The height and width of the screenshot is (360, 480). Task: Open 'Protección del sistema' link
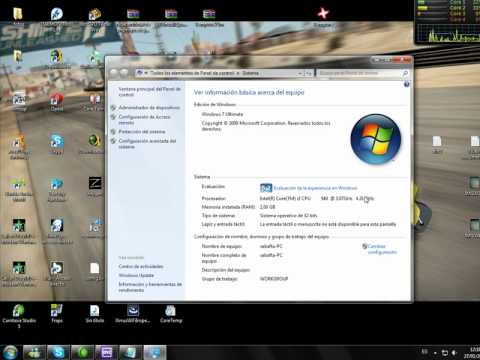[x=142, y=132]
